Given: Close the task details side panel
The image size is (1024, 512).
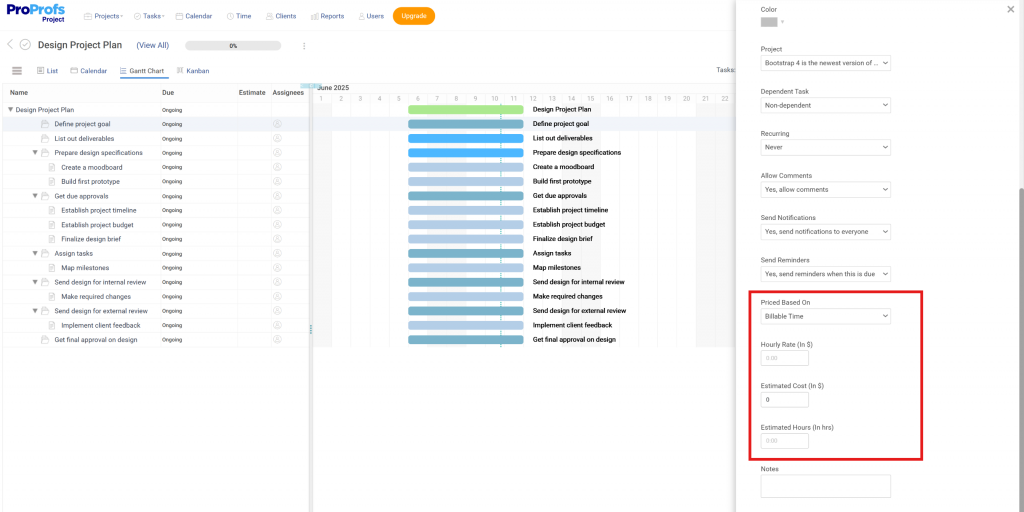Looking at the screenshot, I should (x=1011, y=9).
